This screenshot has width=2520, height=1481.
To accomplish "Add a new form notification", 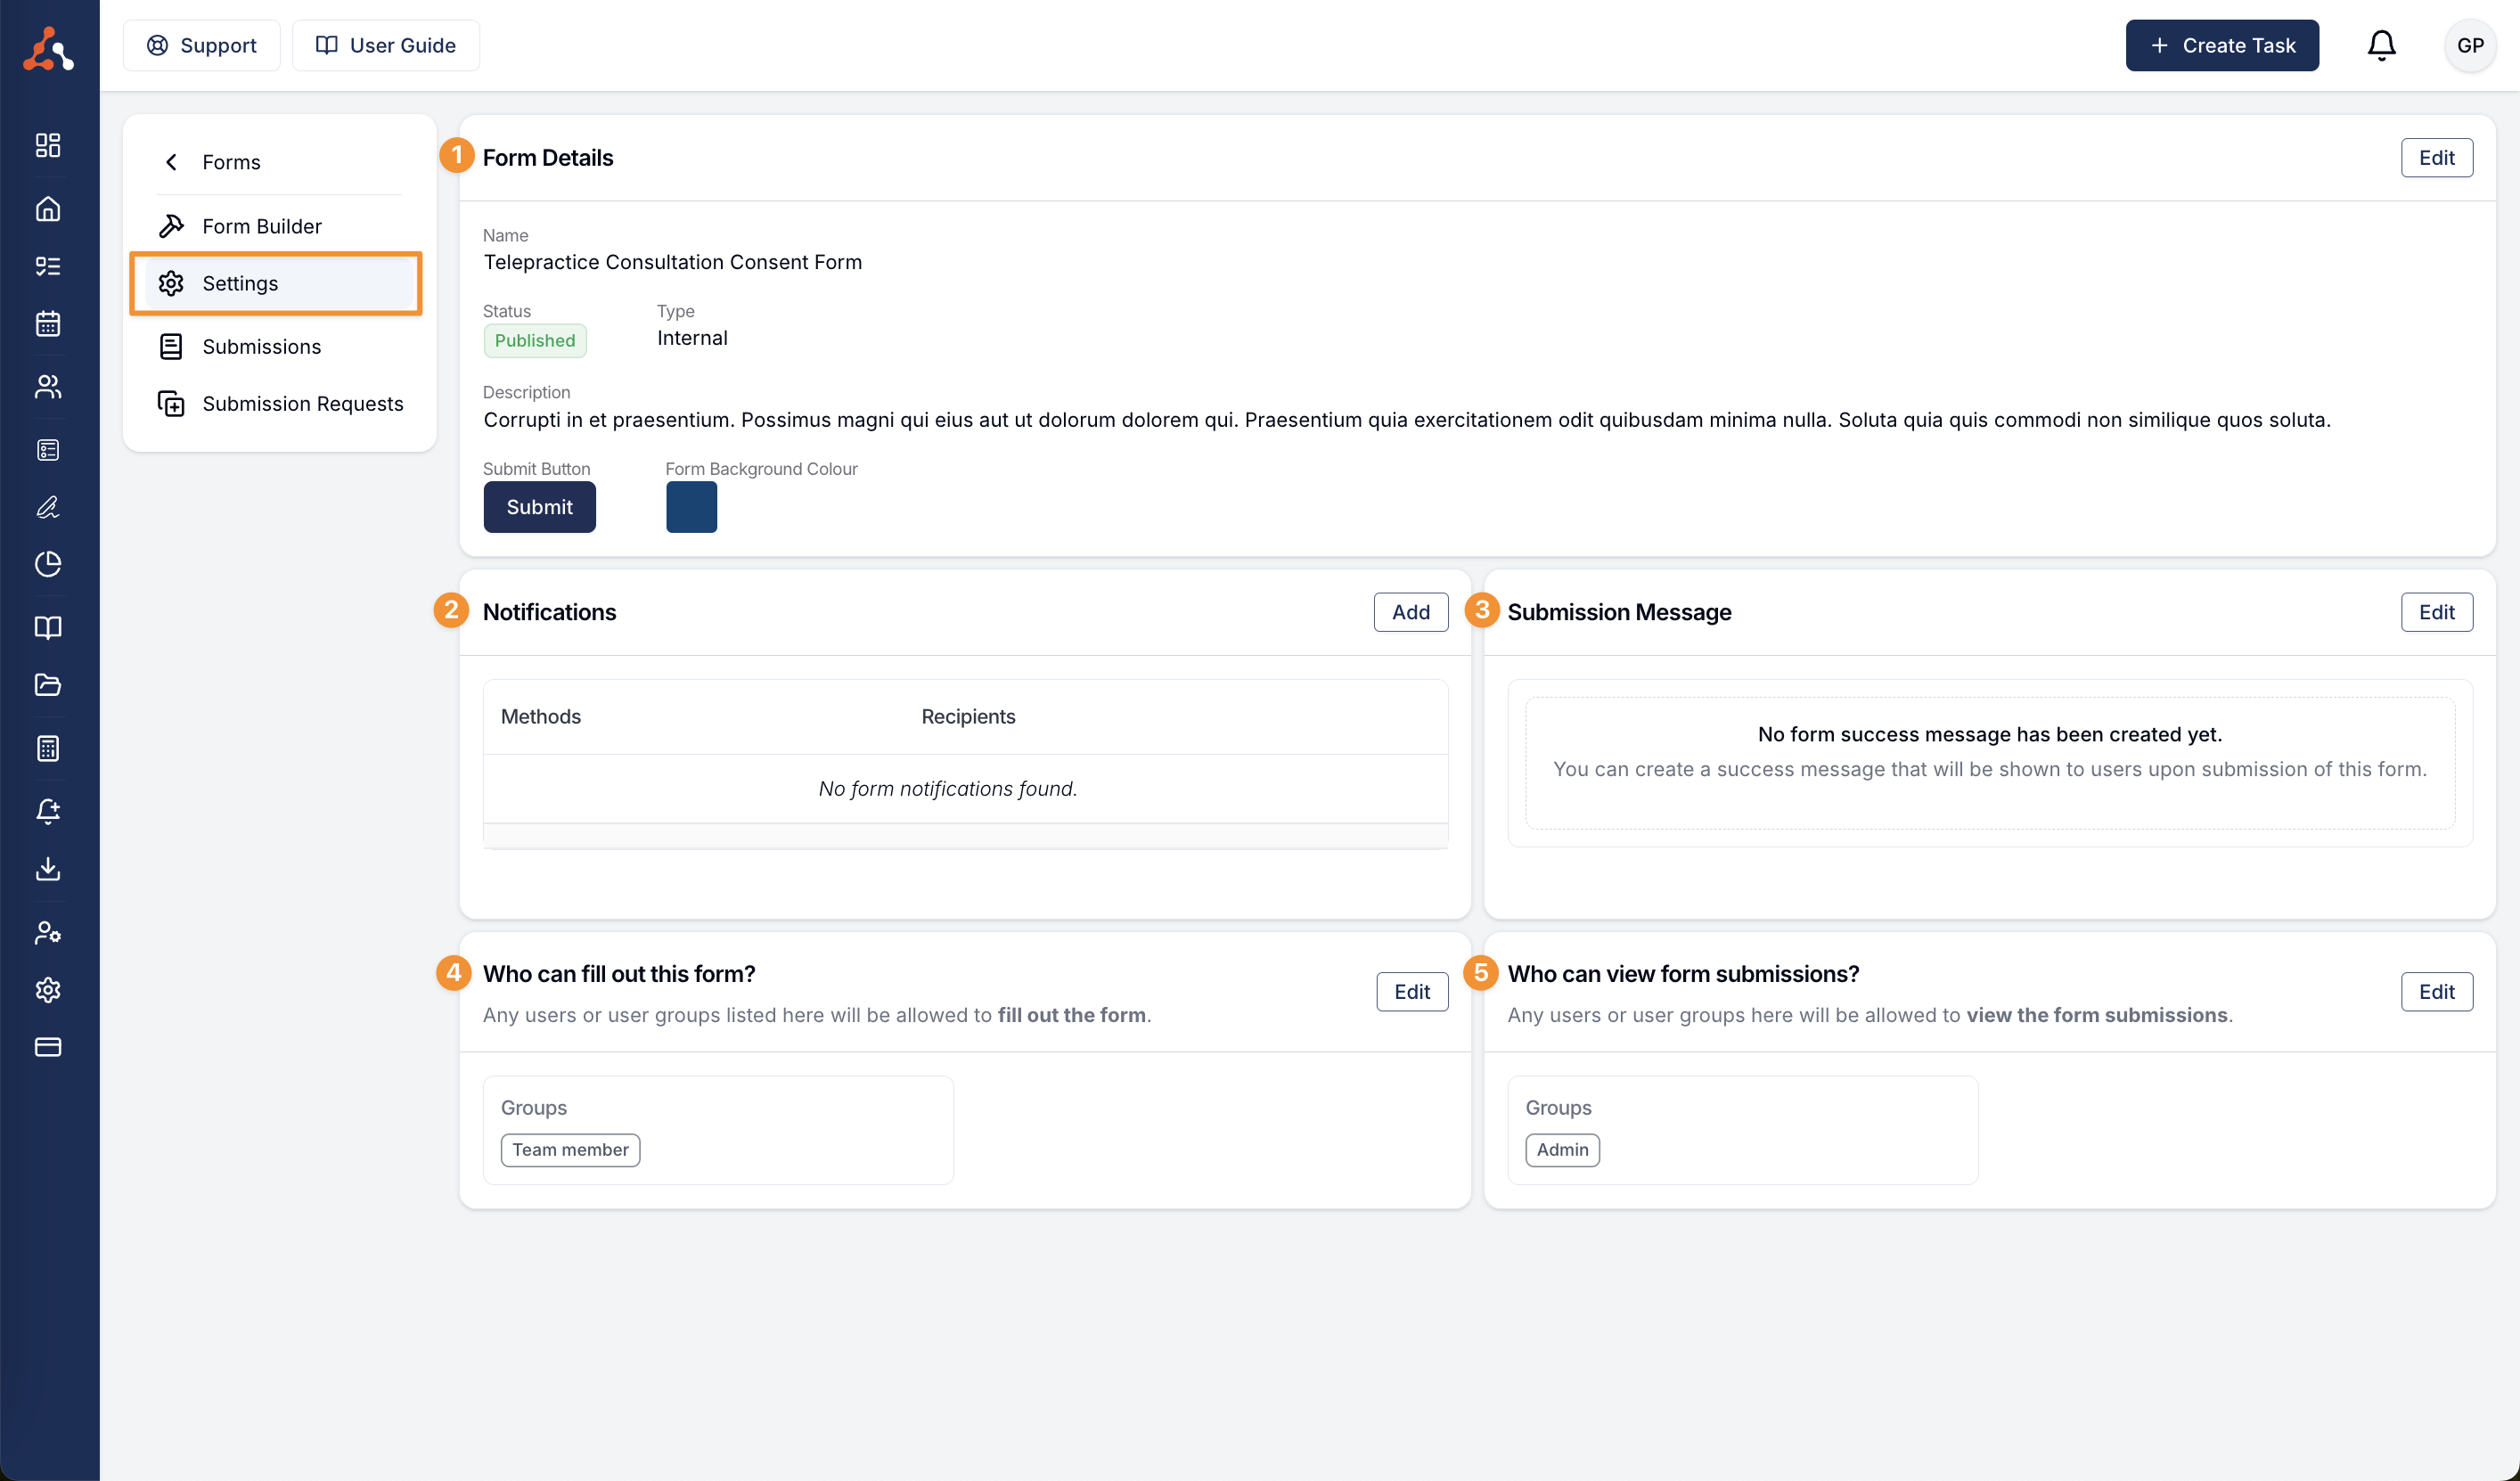I will point(1410,612).
